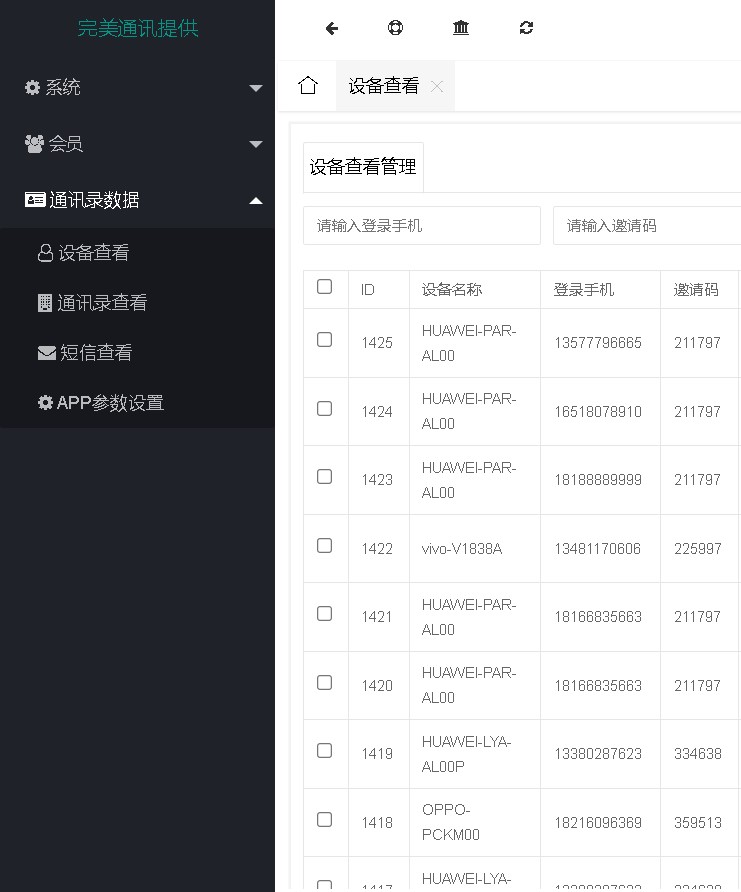
Task: Click invite code 334638
Action: pos(698,754)
